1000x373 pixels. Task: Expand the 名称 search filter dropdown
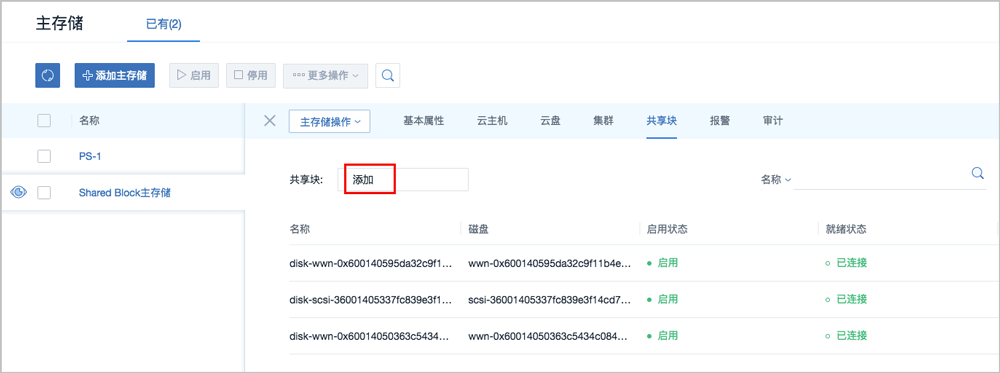(x=776, y=180)
